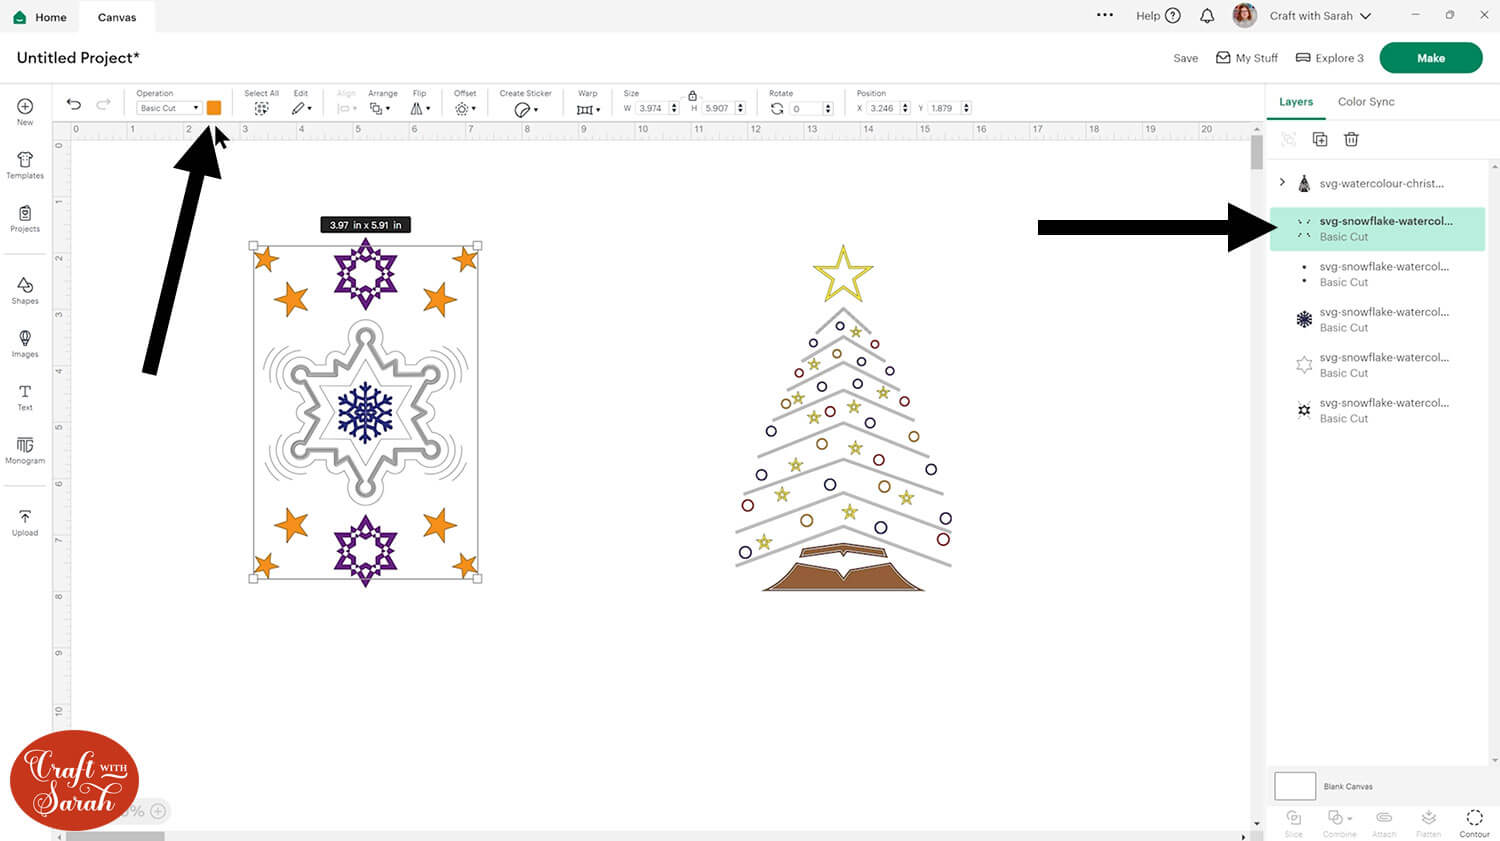Screen dimensions: 1500x841
Task: Duplicate the layer using the duplicate icon
Action: pyautogui.click(x=1320, y=139)
